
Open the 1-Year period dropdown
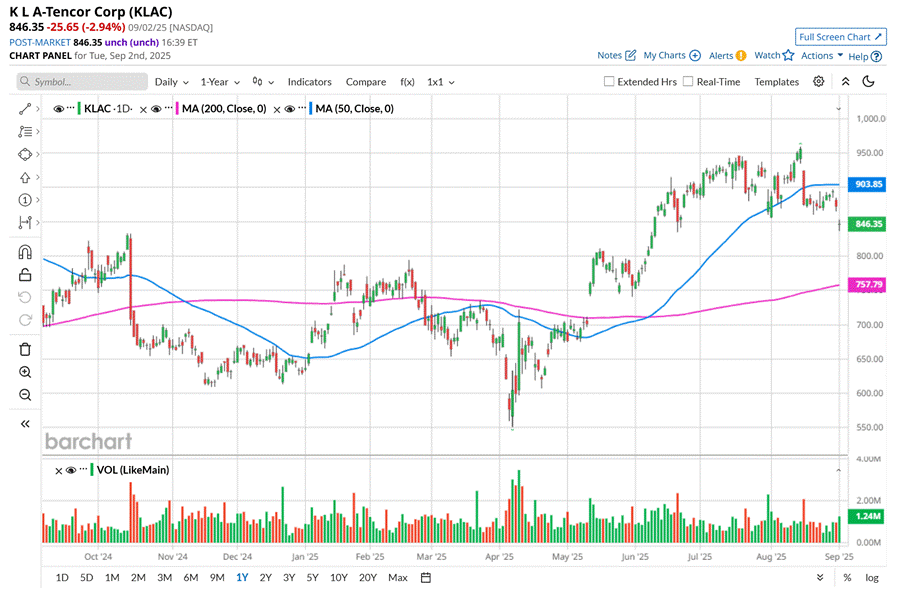tap(220, 82)
